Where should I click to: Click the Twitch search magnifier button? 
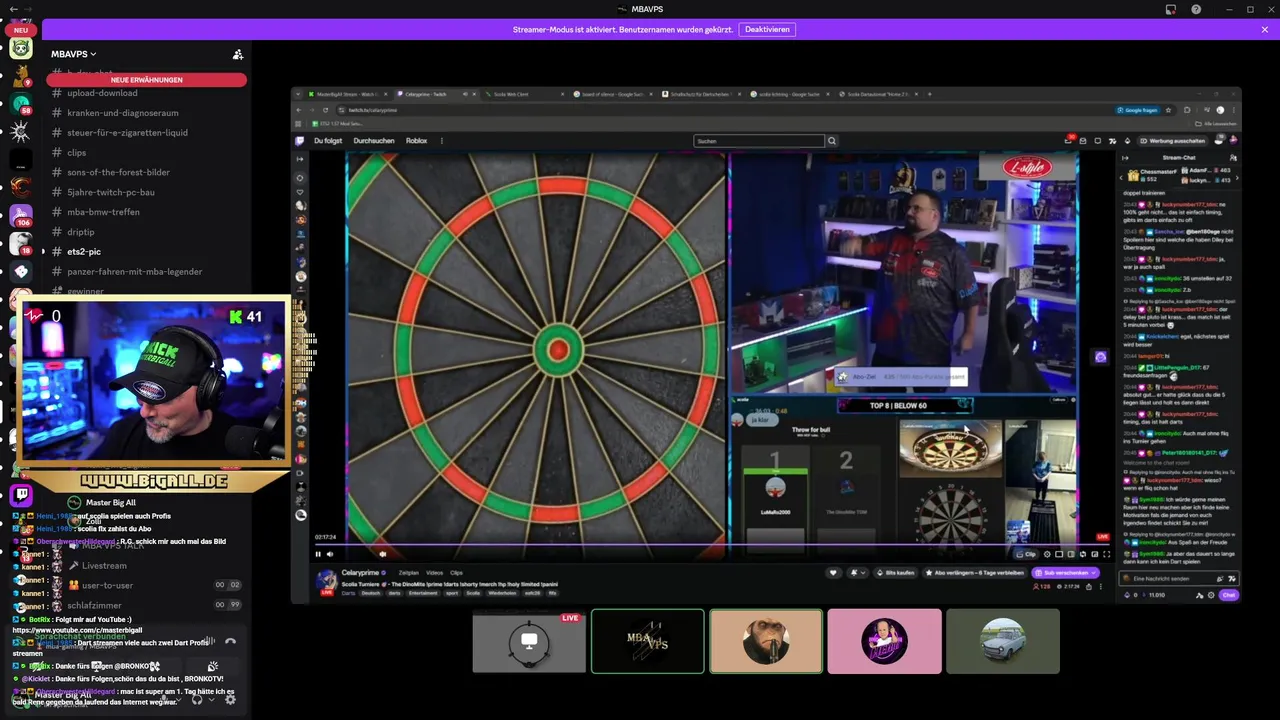coord(831,141)
